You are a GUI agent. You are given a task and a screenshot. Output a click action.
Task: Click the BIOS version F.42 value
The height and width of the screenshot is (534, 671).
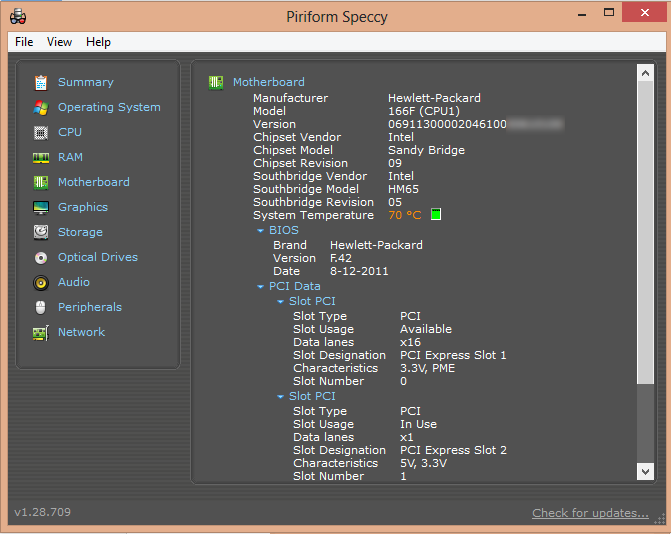(x=341, y=258)
